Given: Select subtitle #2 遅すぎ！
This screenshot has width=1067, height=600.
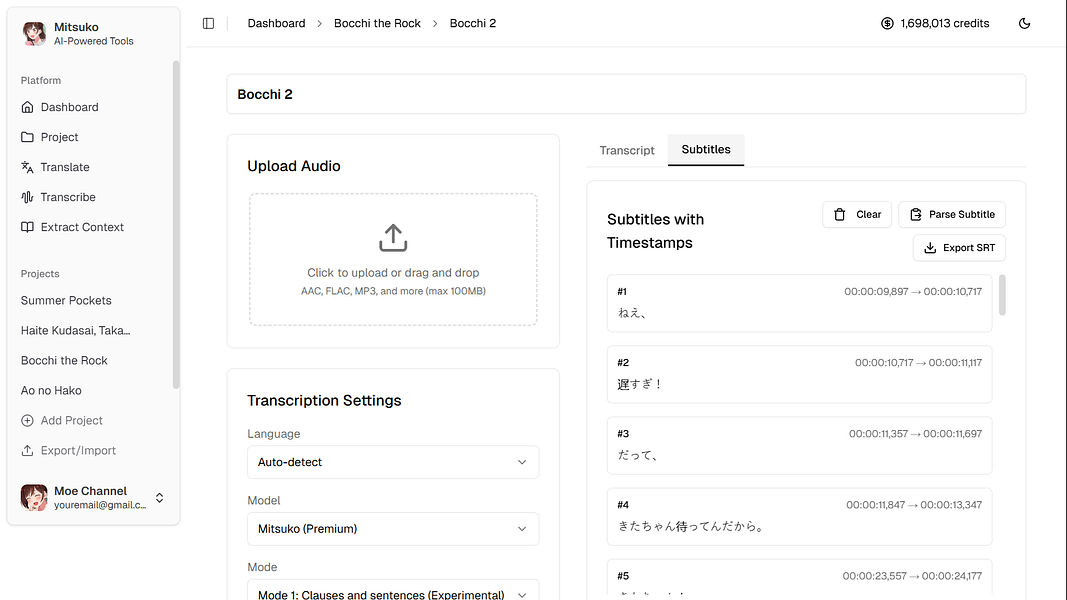Looking at the screenshot, I should (x=800, y=374).
